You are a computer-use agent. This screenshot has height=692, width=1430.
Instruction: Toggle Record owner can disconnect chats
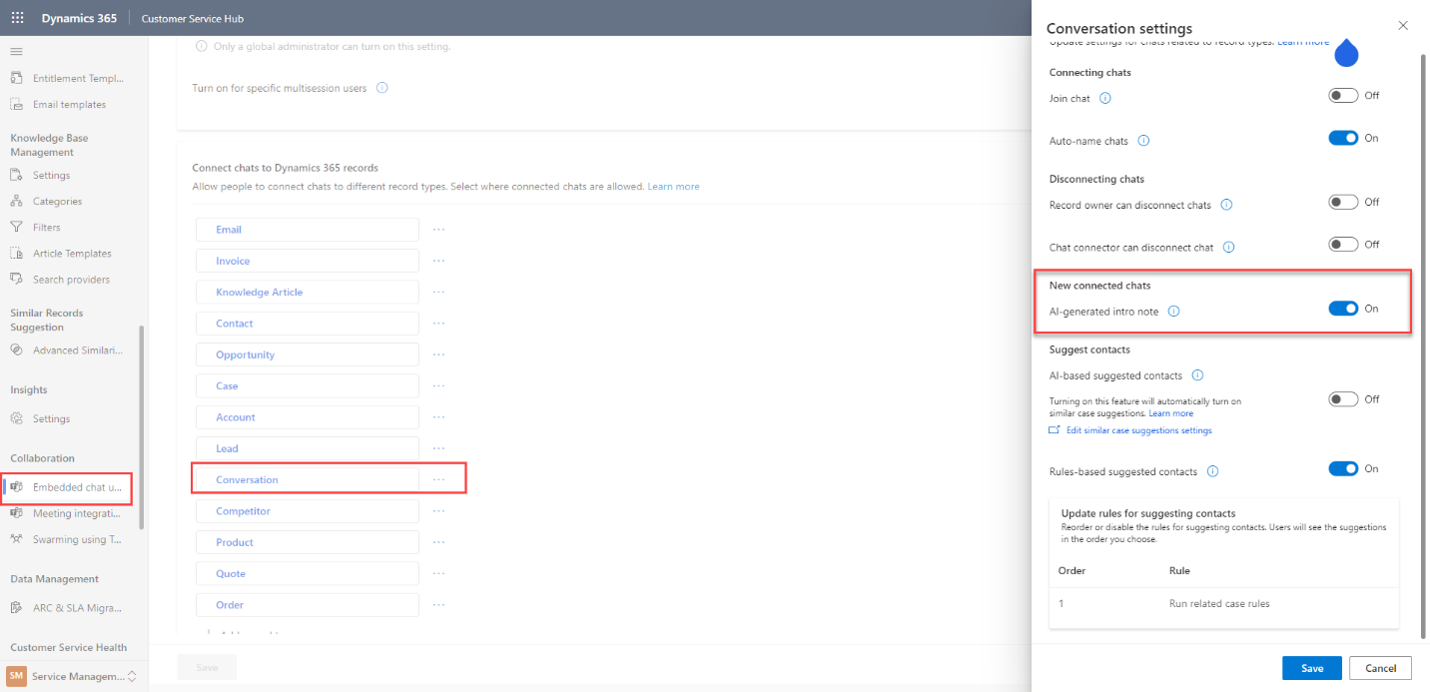pyautogui.click(x=1343, y=202)
